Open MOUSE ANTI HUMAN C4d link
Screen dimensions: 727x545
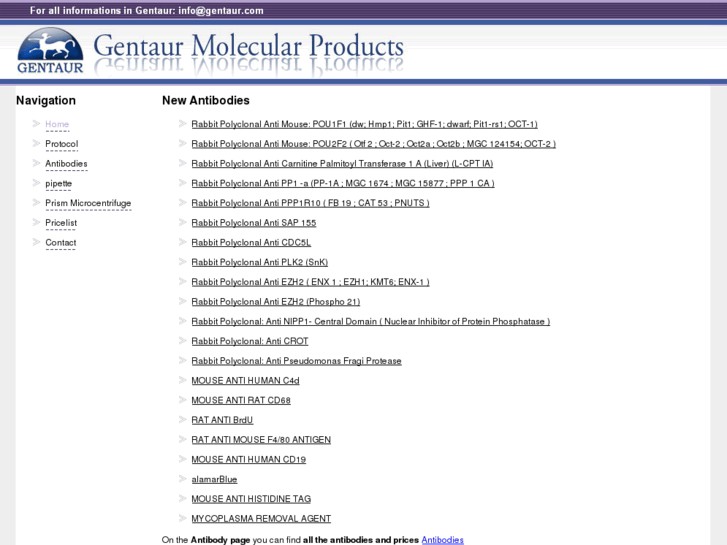[x=246, y=381]
